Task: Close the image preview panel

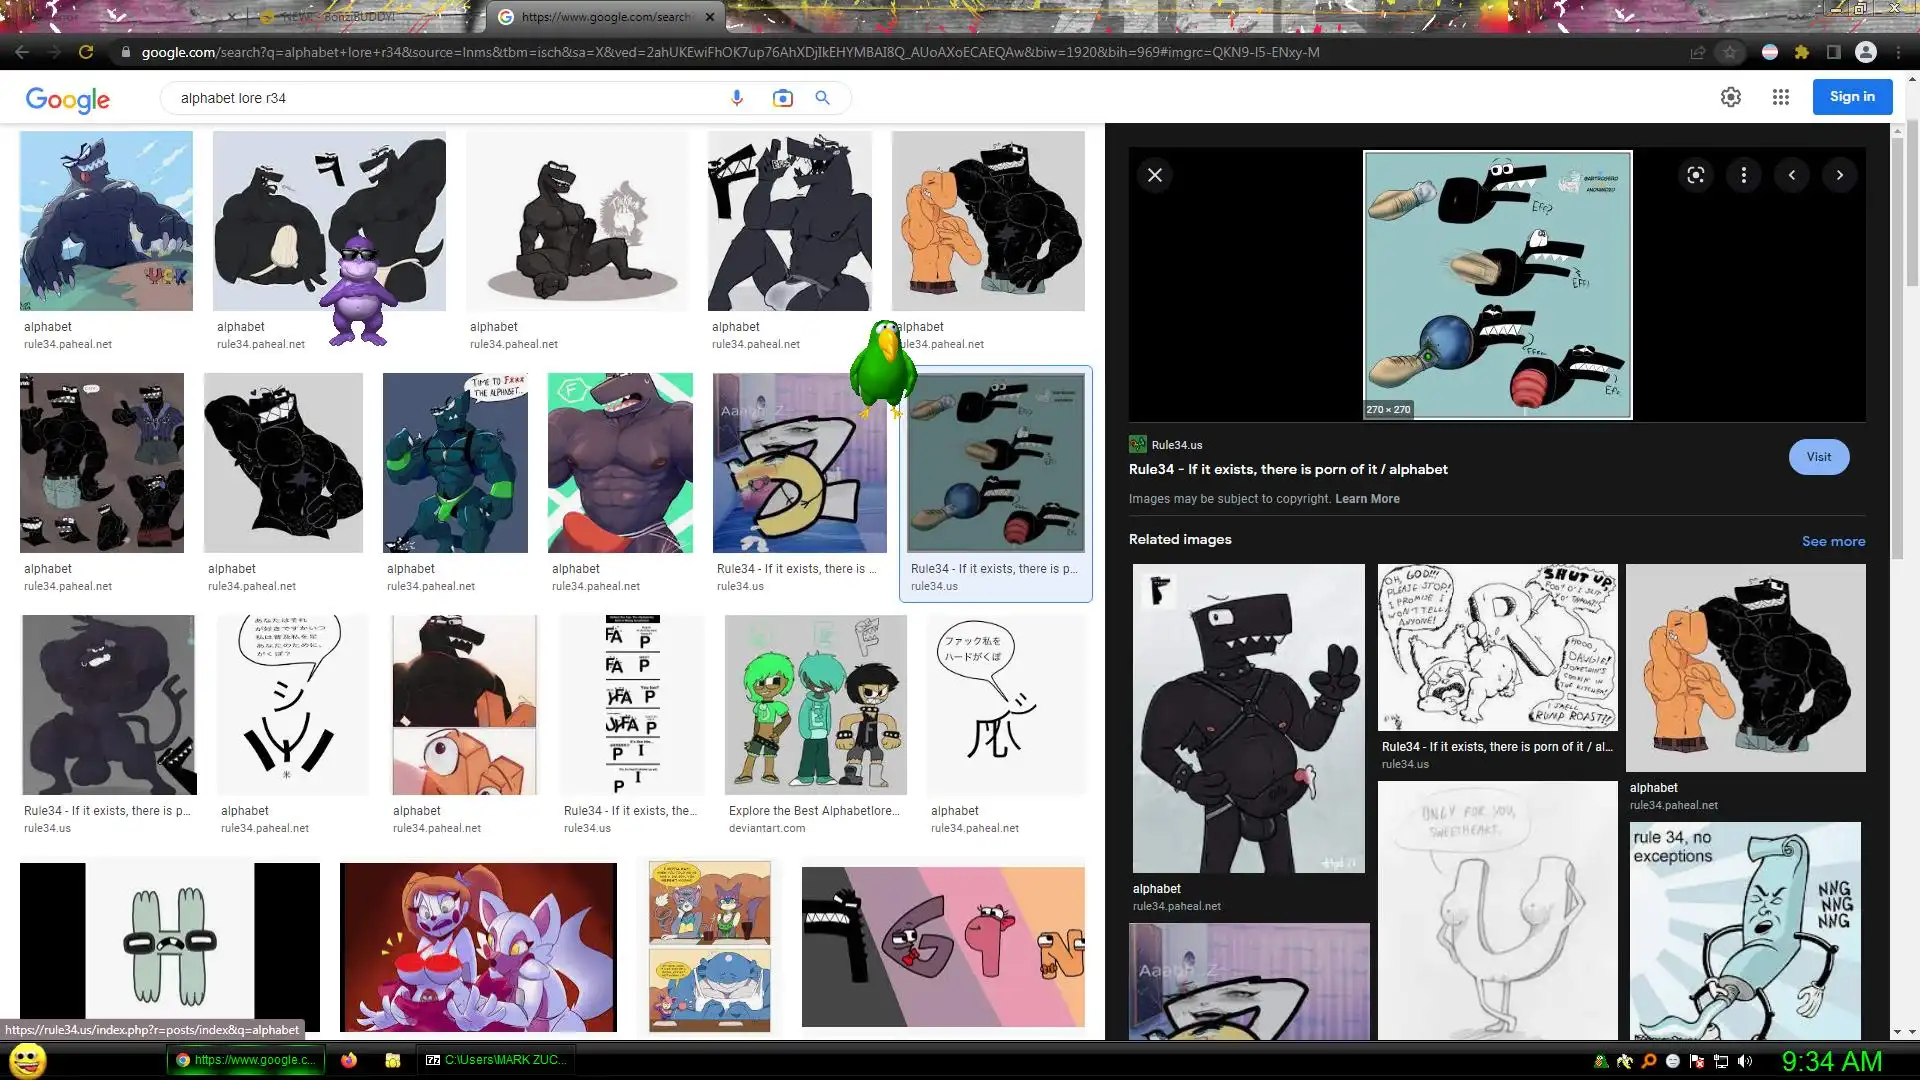Action: point(1155,175)
